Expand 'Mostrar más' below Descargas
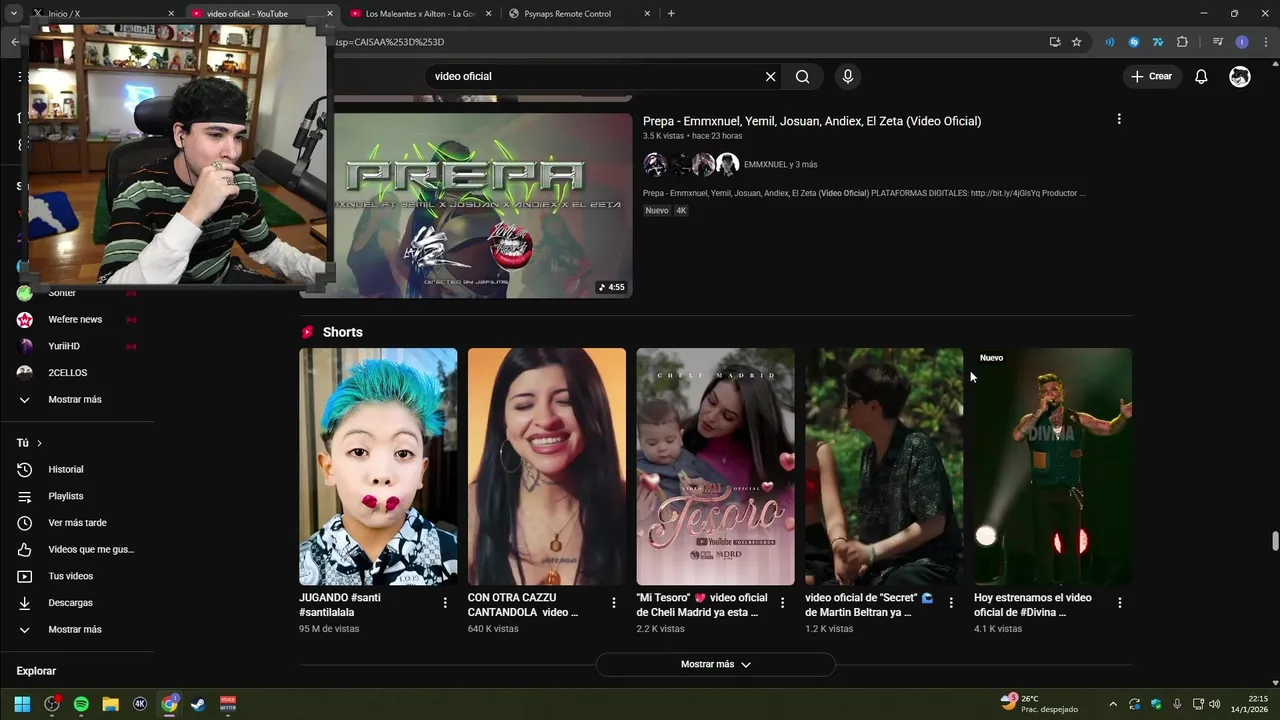This screenshot has height=720, width=1280. tap(75, 630)
